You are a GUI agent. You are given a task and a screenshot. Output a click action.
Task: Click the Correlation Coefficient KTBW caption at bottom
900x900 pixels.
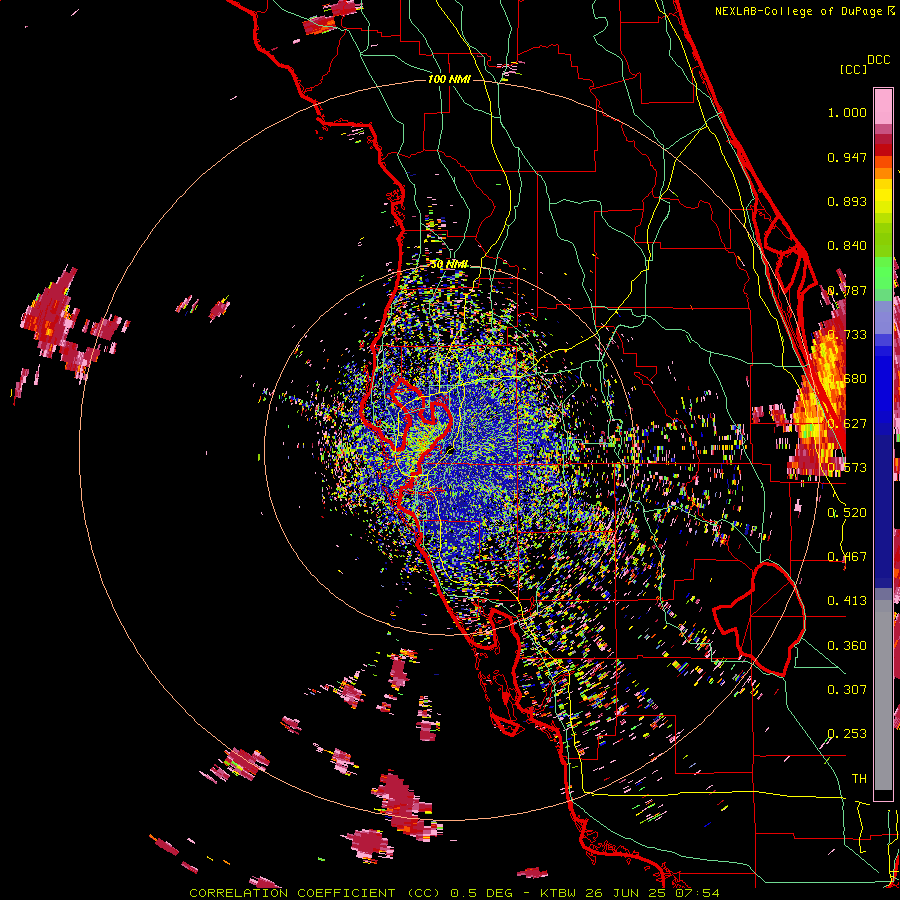click(454, 893)
